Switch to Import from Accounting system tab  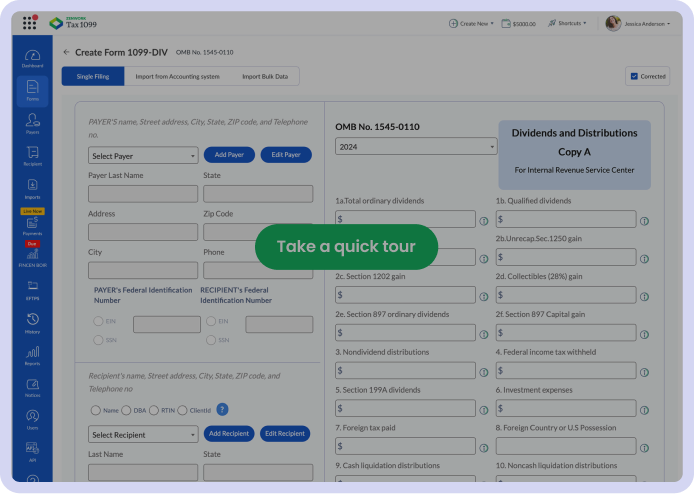point(177,76)
